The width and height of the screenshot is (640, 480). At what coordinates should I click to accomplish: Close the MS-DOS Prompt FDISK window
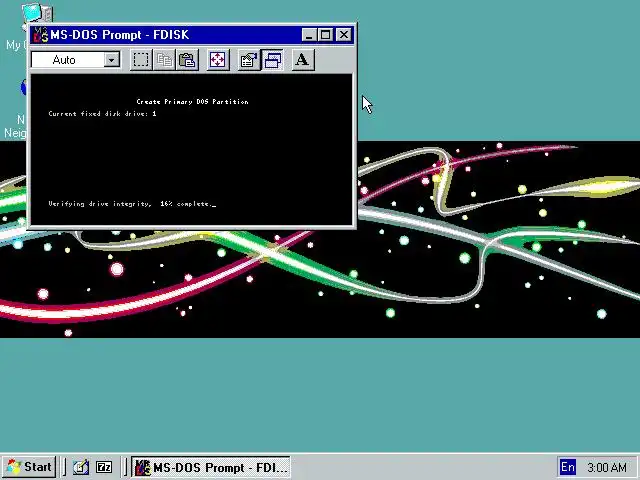[344, 35]
